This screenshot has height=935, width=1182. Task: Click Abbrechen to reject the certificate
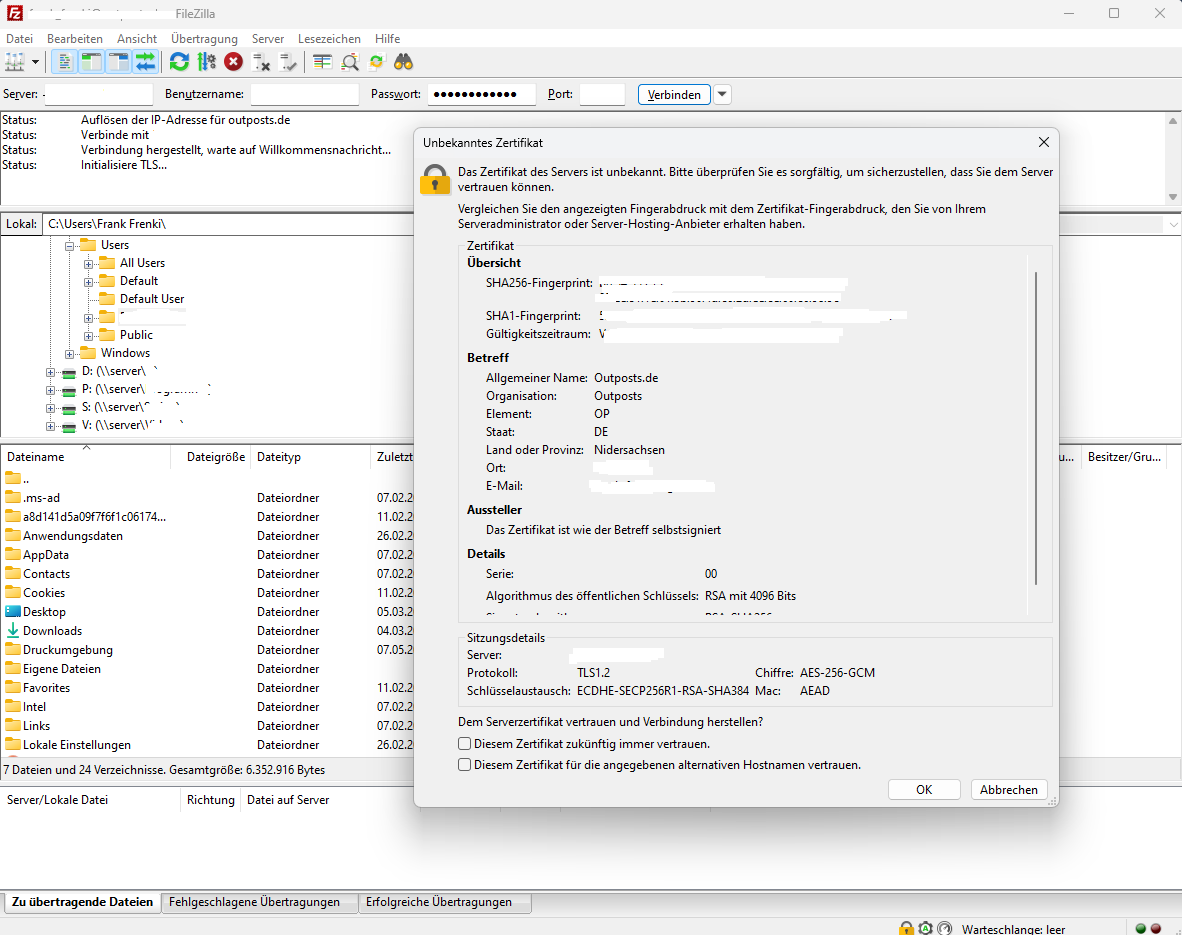pos(1009,789)
